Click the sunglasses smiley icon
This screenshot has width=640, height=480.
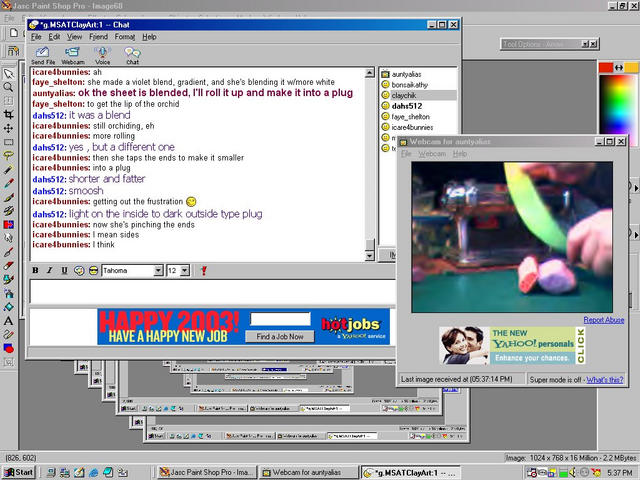[93, 271]
